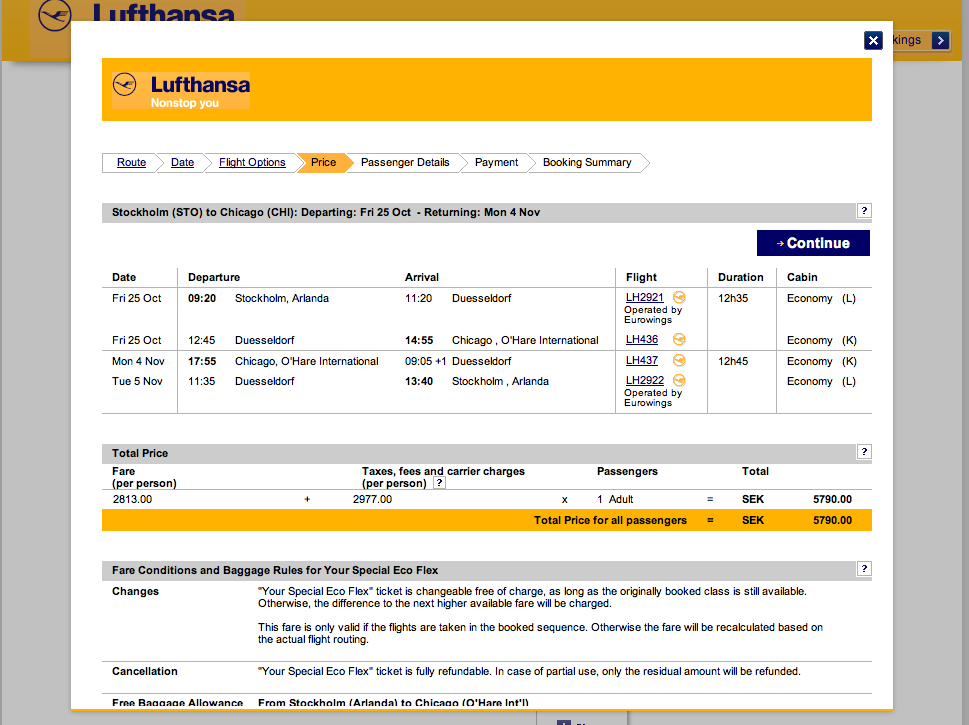
Task: Select the Payment step in breadcrumb
Action: tap(496, 163)
